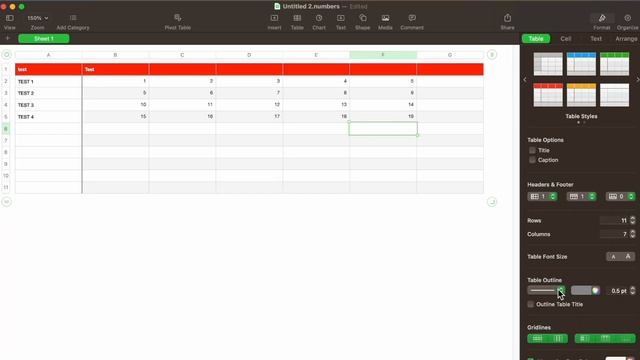Toggle vertical body gridlines
This screenshot has width=640, height=360.
558,338
